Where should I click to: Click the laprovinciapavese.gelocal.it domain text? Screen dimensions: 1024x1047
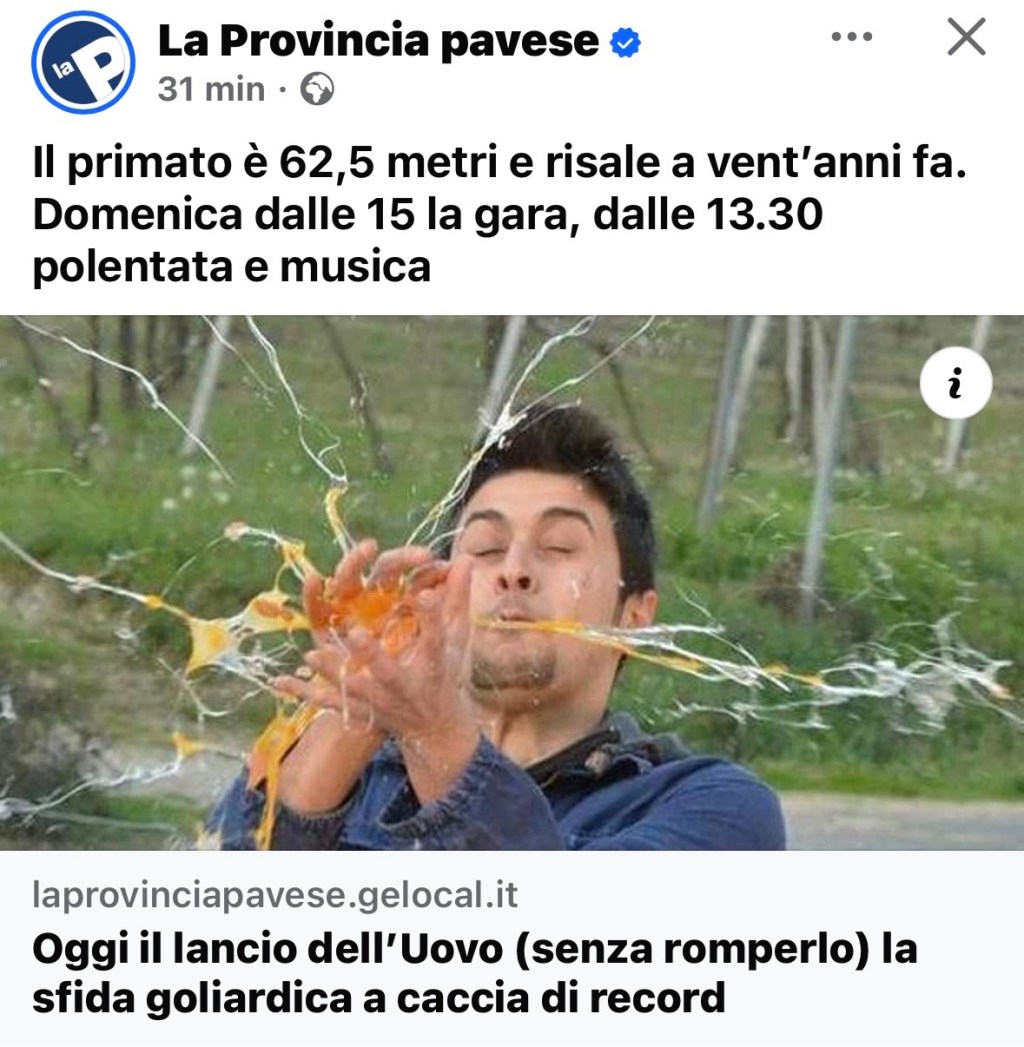click(275, 894)
